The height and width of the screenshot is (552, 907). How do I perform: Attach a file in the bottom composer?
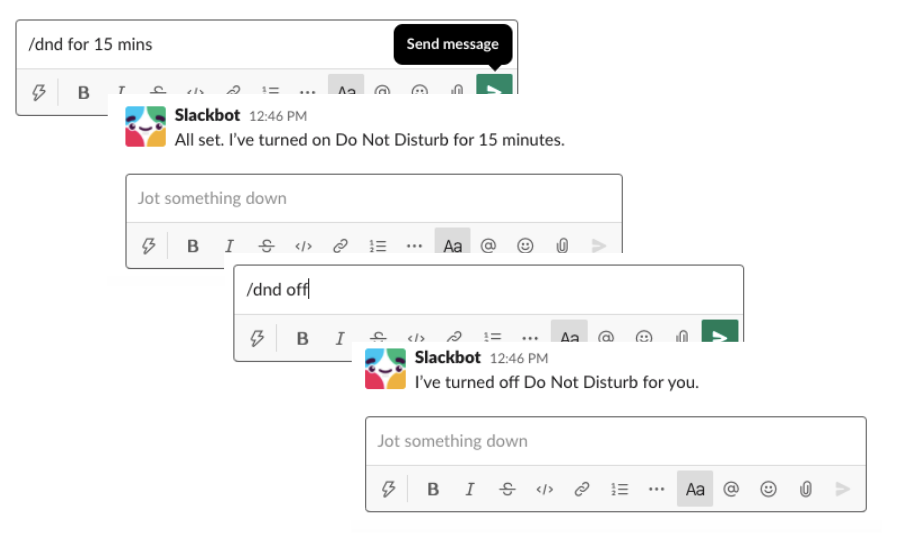point(805,489)
